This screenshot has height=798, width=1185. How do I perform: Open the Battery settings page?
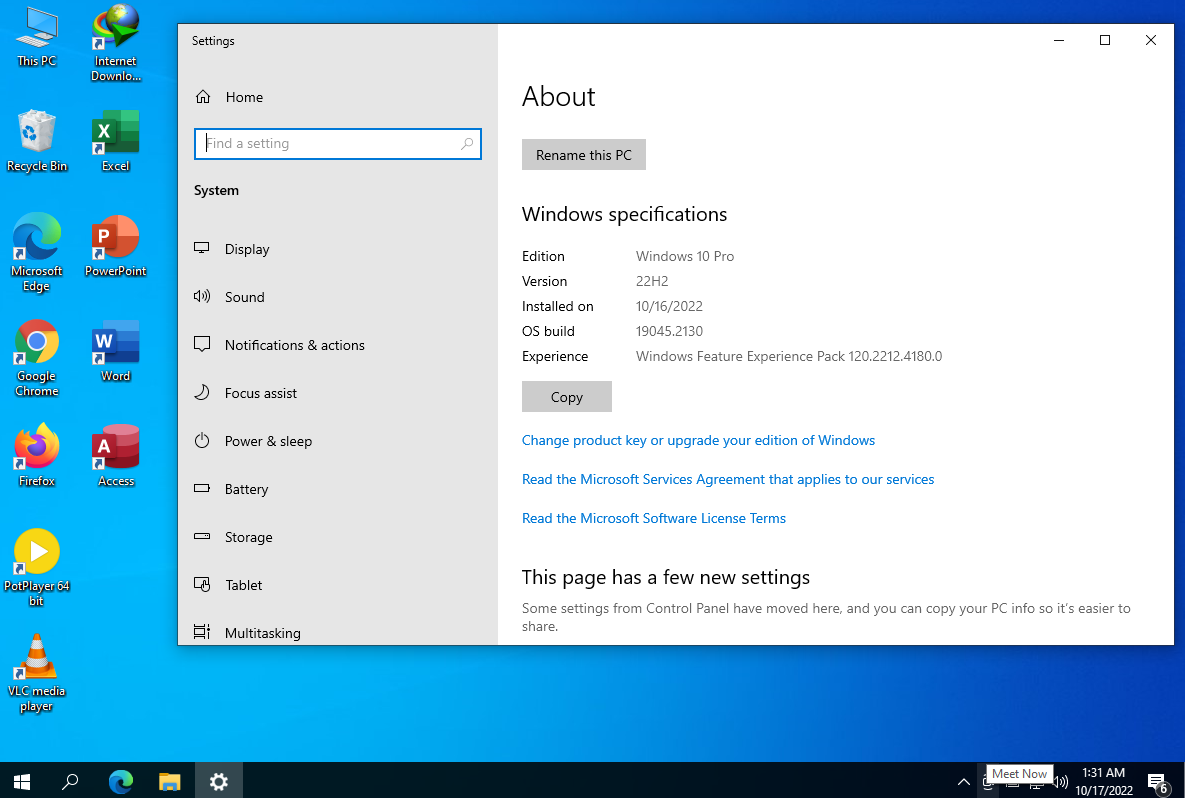pos(246,489)
